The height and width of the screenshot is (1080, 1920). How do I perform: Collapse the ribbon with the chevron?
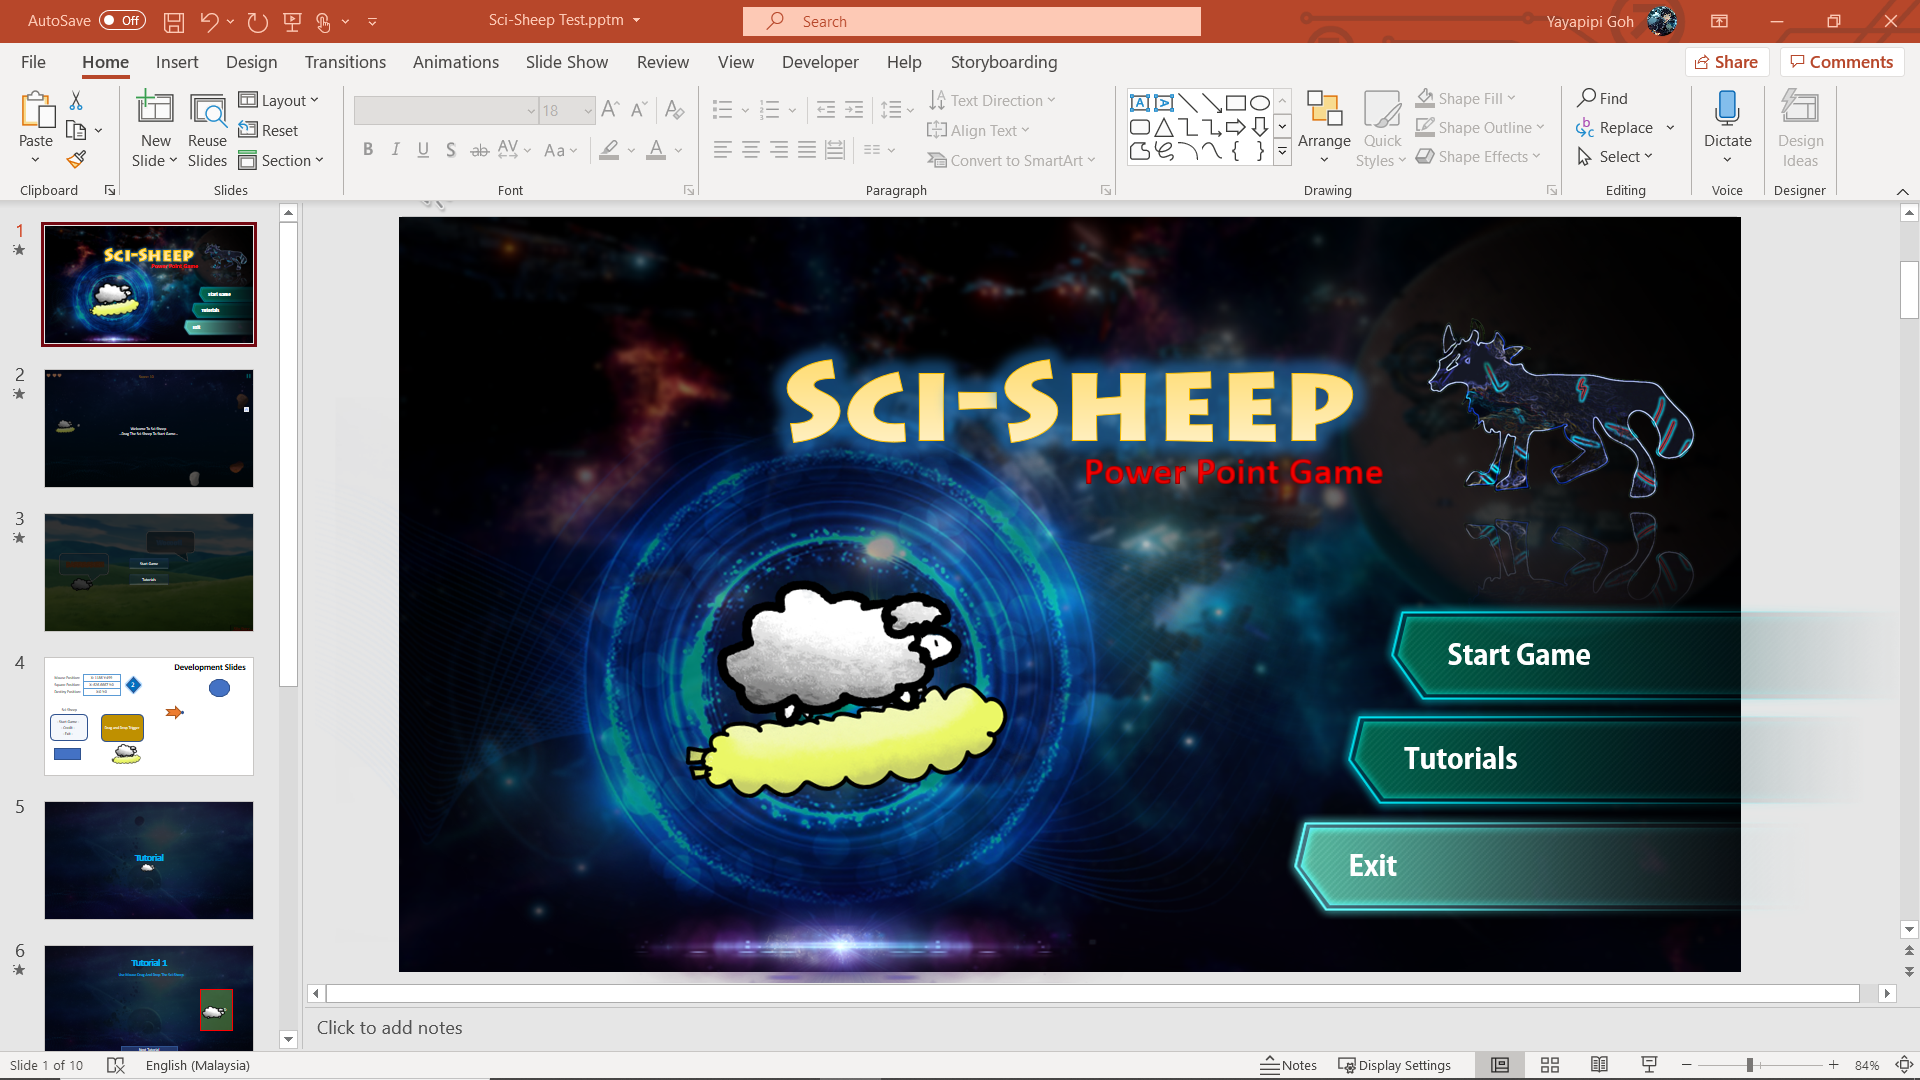pos(1902,191)
